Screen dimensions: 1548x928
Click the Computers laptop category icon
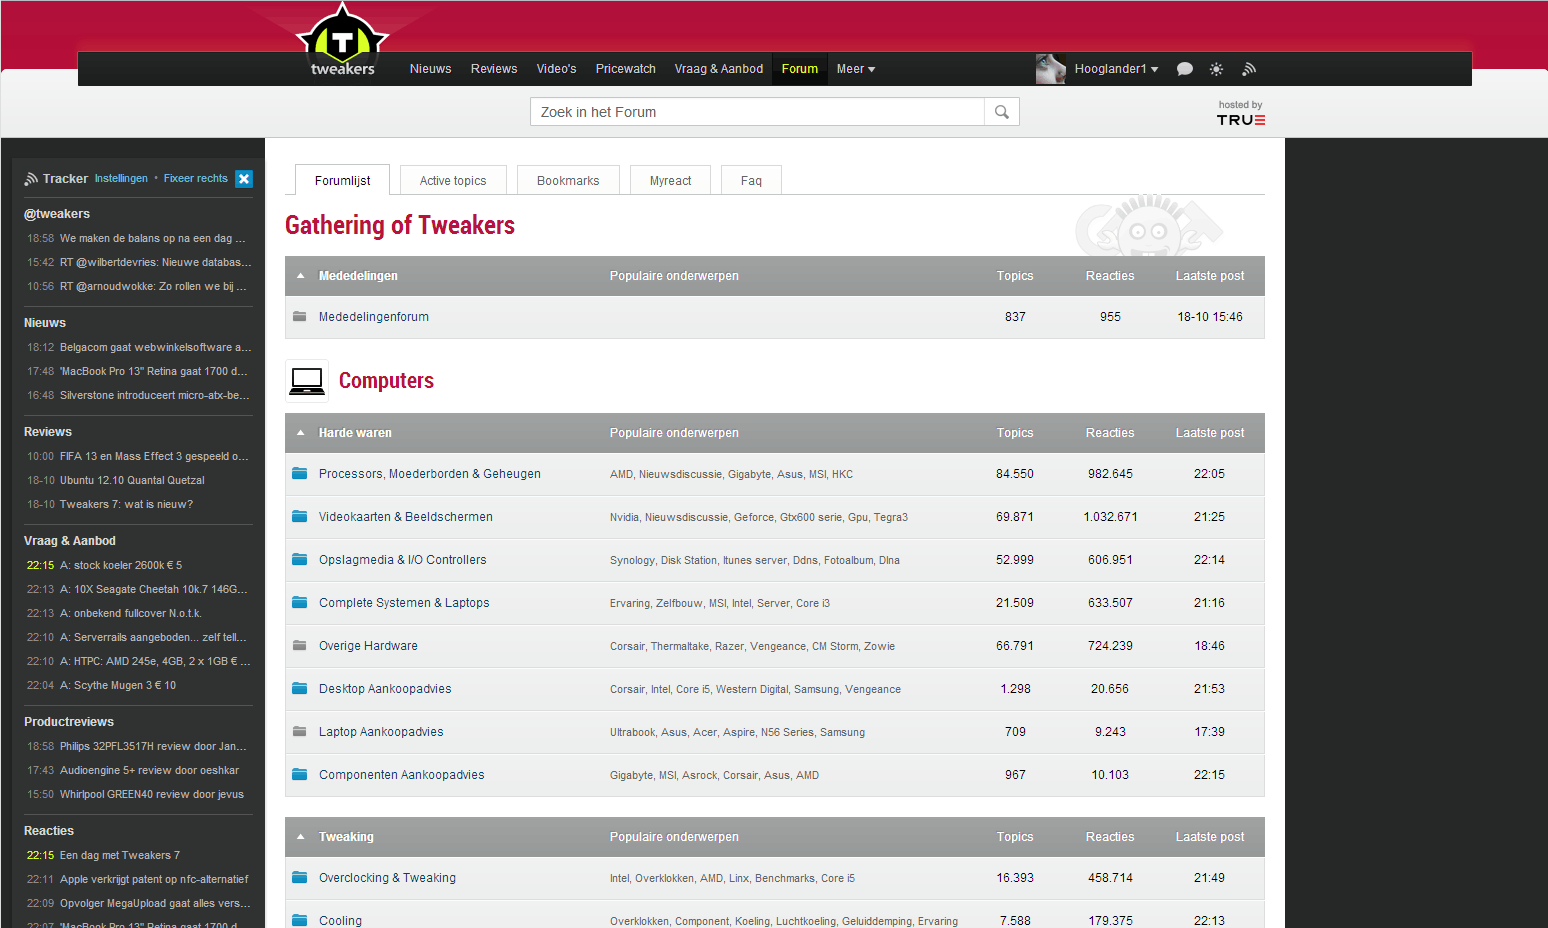coord(307,381)
